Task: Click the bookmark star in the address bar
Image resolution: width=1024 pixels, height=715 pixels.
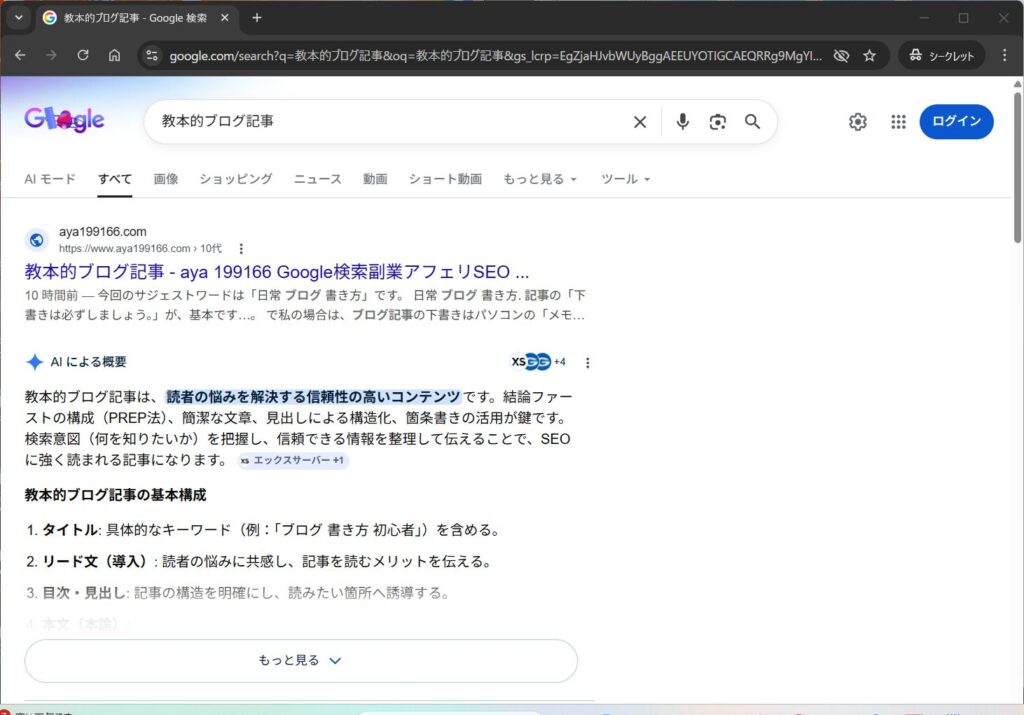Action: point(870,55)
